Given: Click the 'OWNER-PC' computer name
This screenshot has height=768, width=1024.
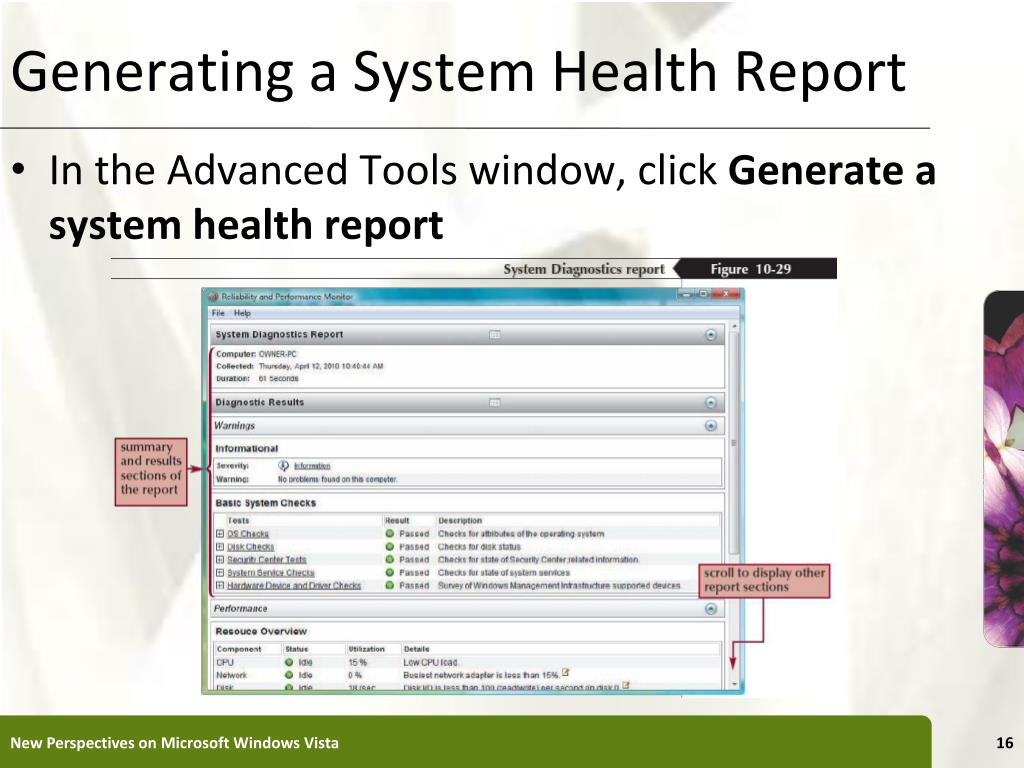Looking at the screenshot, I should 278,354.
